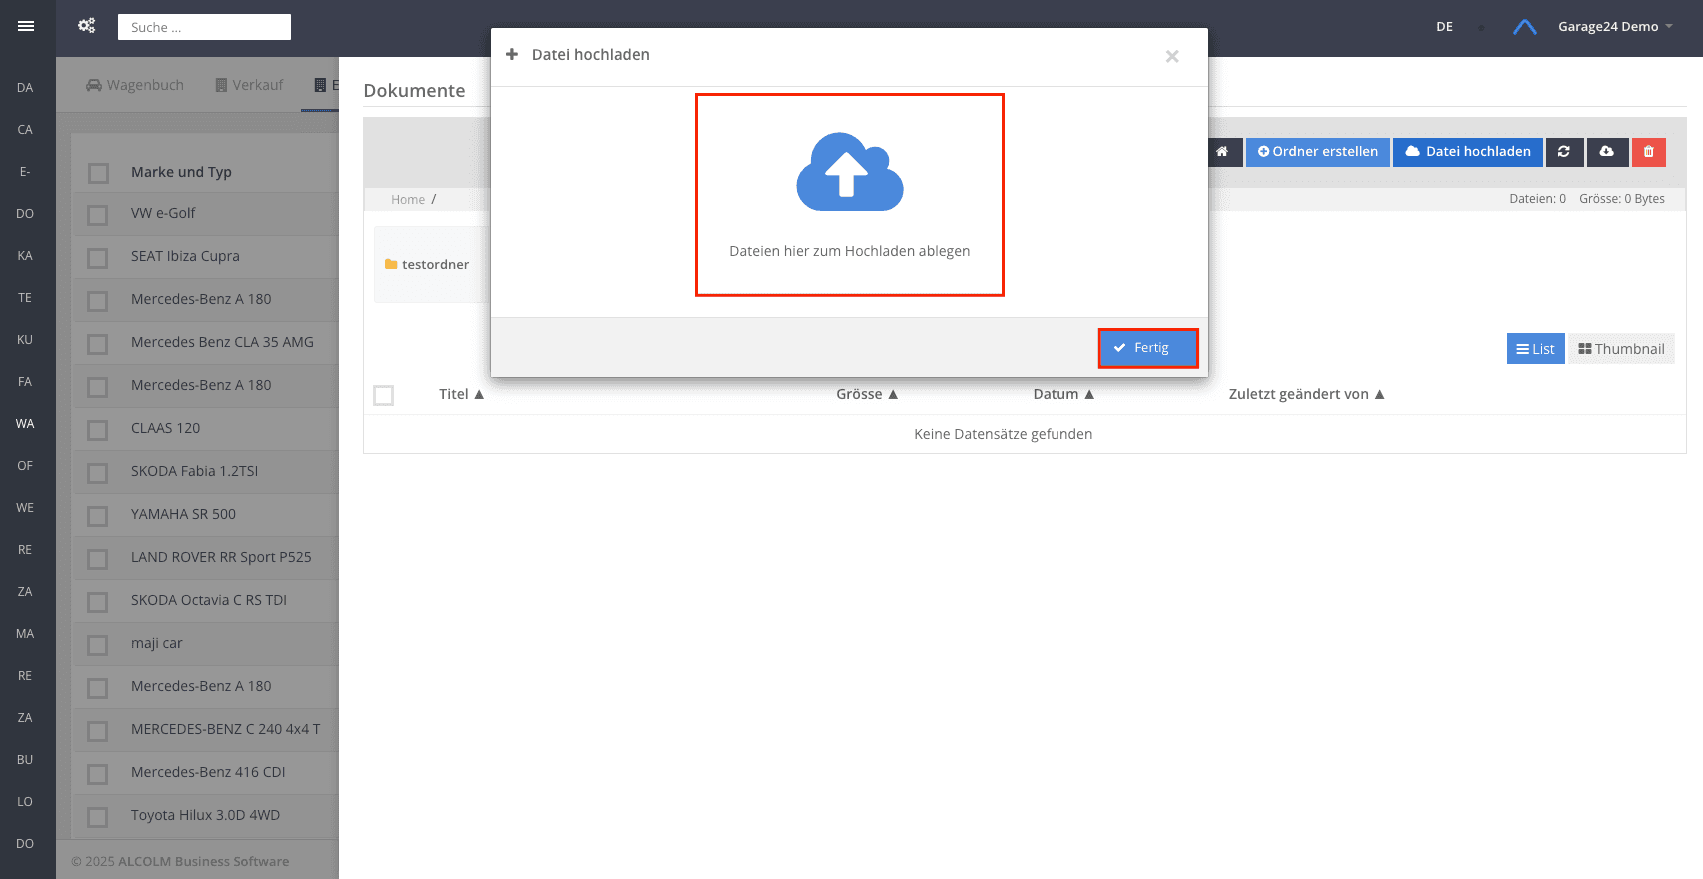The width and height of the screenshot is (1703, 879).
Task: Tick the checkbox for YAMAHA SR 500
Action: [98, 516]
